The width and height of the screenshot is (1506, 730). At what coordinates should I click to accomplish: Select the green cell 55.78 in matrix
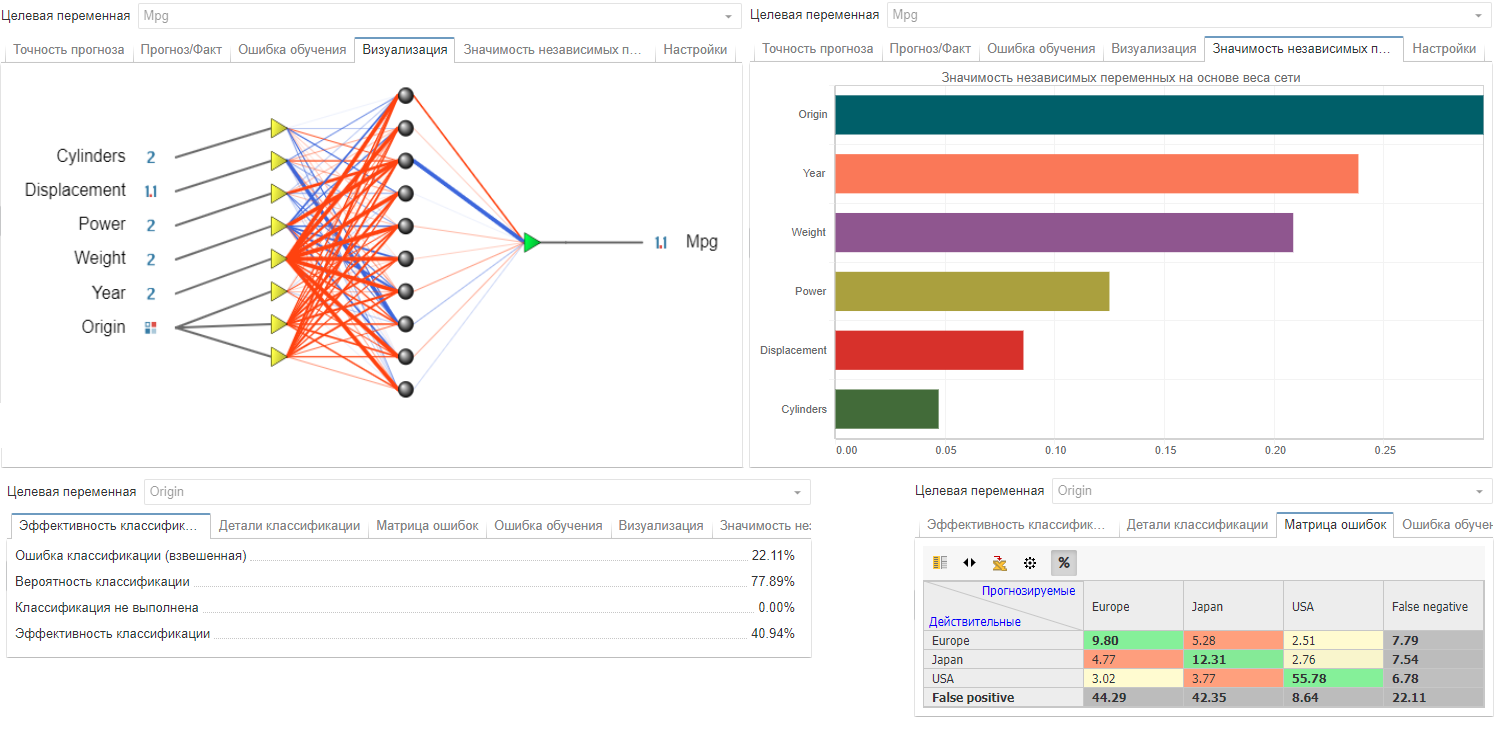1333,679
